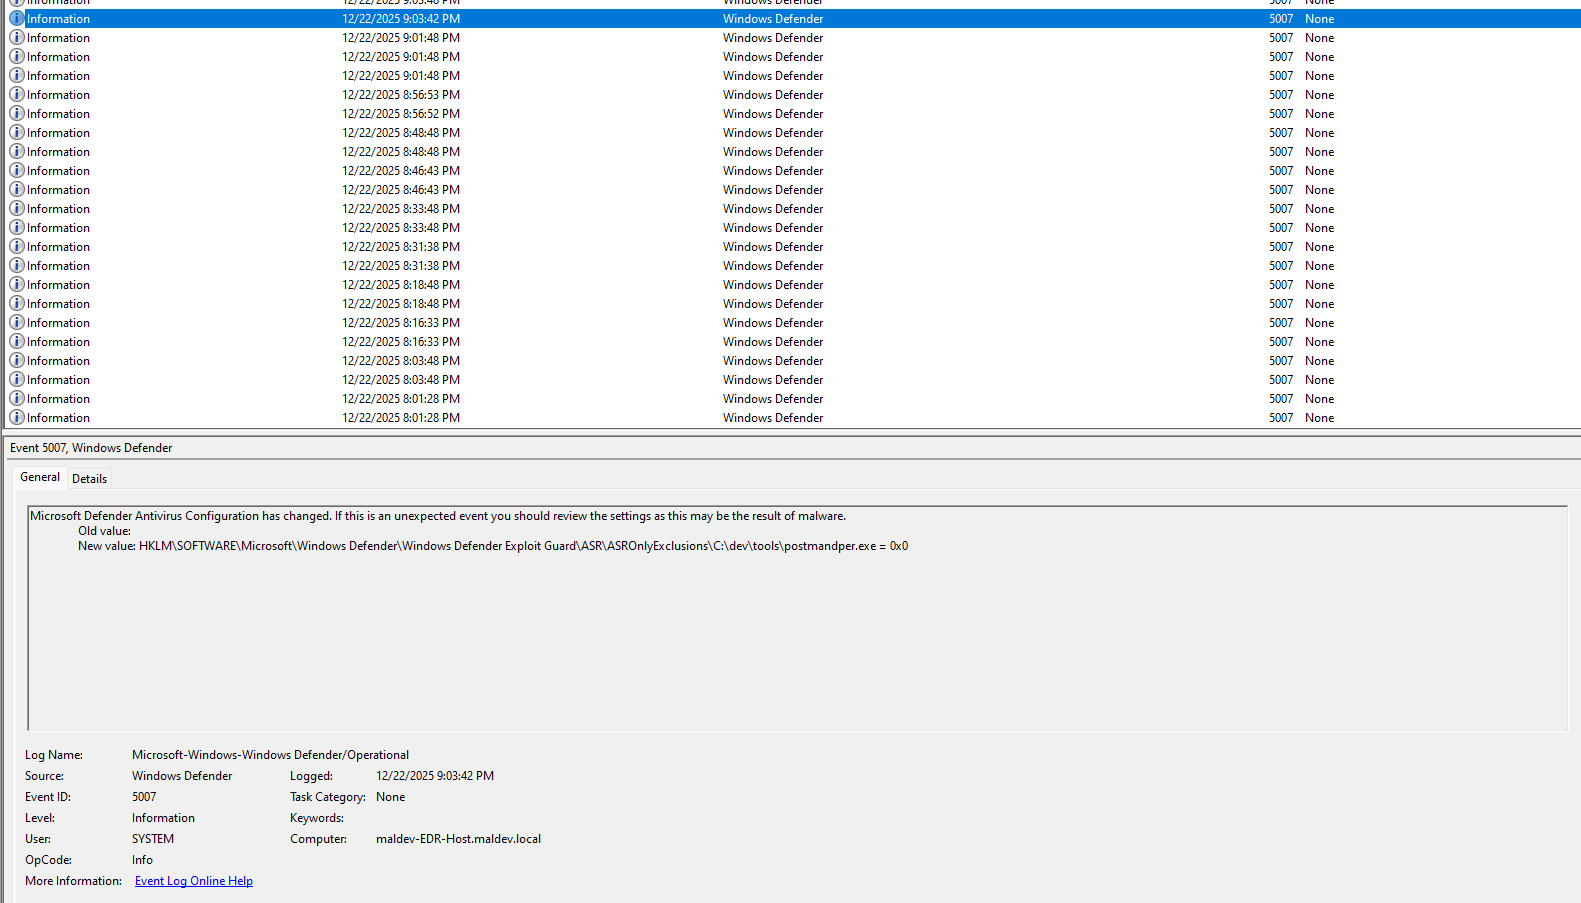This screenshot has width=1581, height=903.
Task: Click the info icon on the upper 8:33:48 PM row
Action: click(17, 209)
